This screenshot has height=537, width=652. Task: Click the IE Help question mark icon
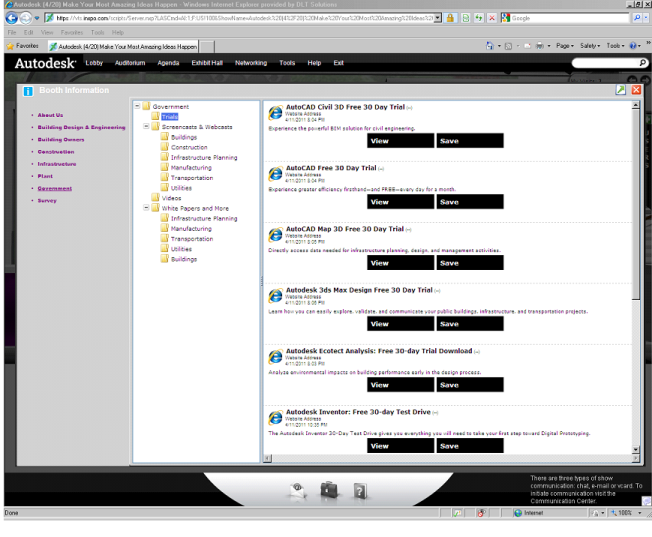point(632,46)
